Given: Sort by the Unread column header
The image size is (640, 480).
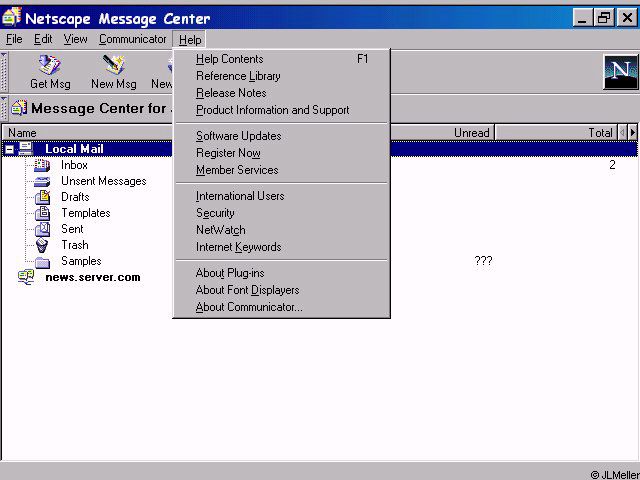Looking at the screenshot, I should 442,133.
